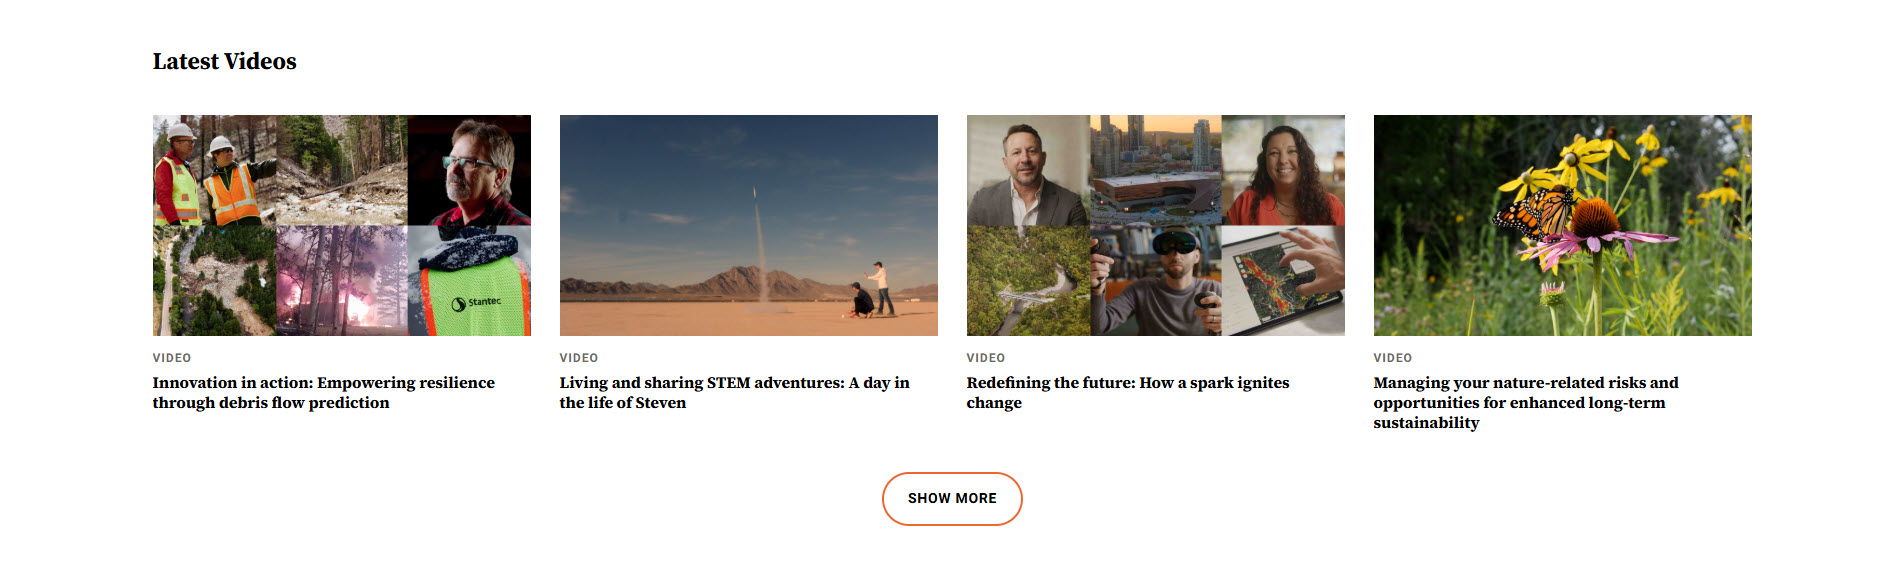Open the rocket launch desert video thumbnail
Viewport: 1902px width, 572px height.
click(x=748, y=225)
